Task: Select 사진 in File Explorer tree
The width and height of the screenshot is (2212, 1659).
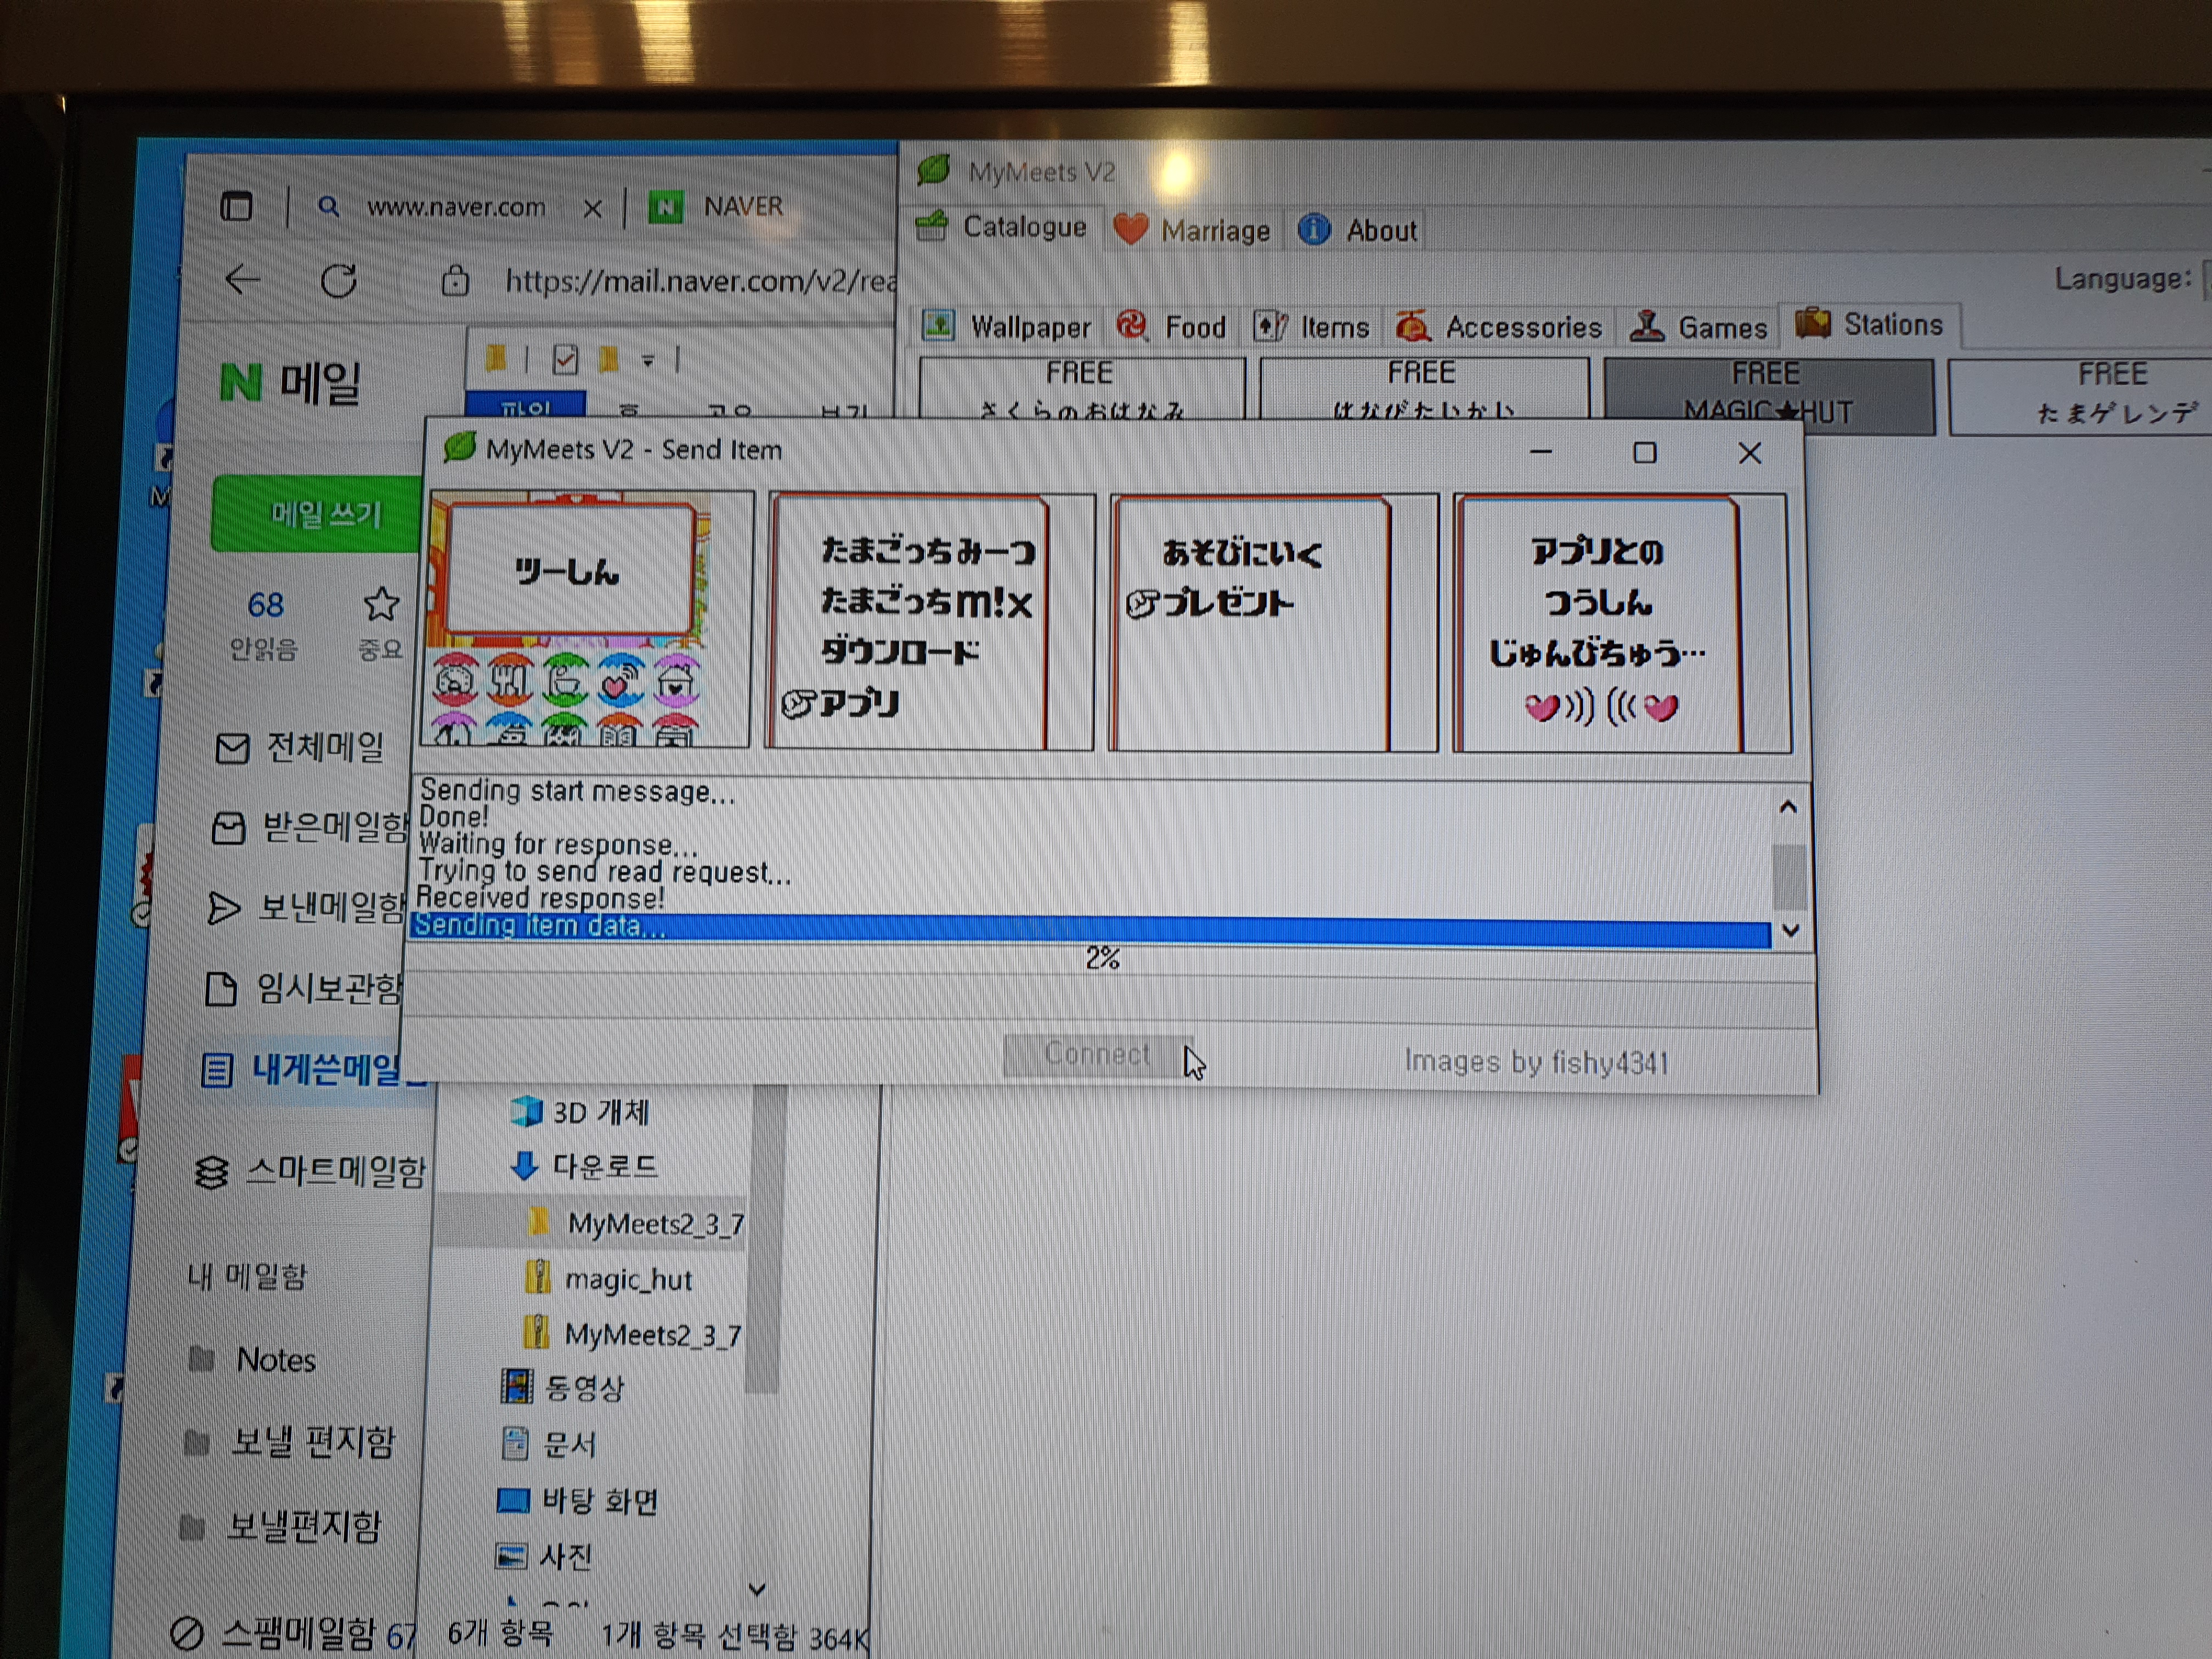Action: 544,1556
